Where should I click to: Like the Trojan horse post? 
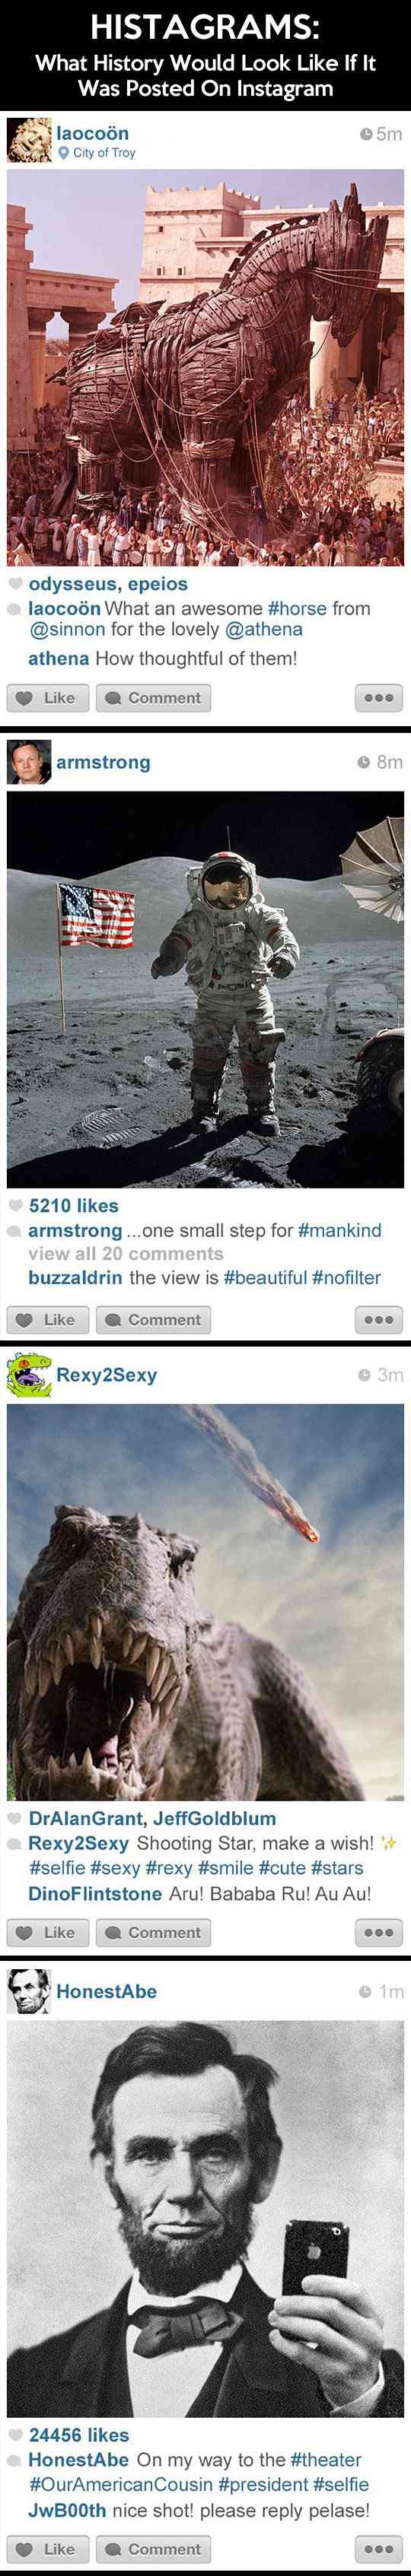click(48, 698)
